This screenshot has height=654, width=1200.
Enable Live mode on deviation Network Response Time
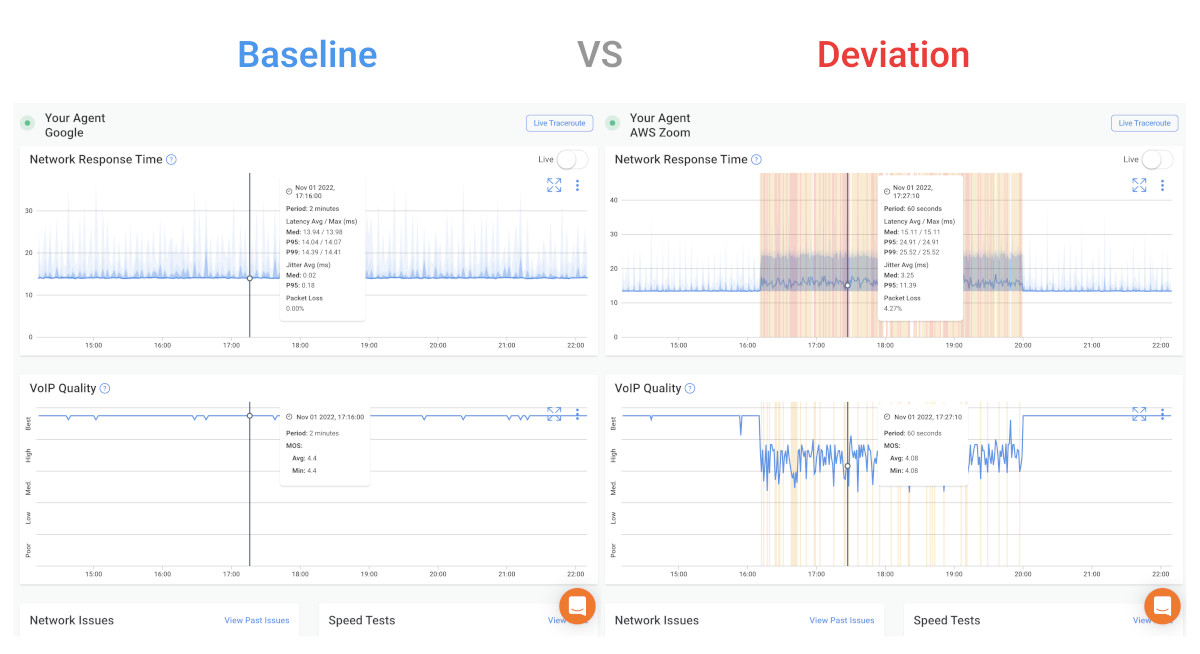(x=1157, y=159)
